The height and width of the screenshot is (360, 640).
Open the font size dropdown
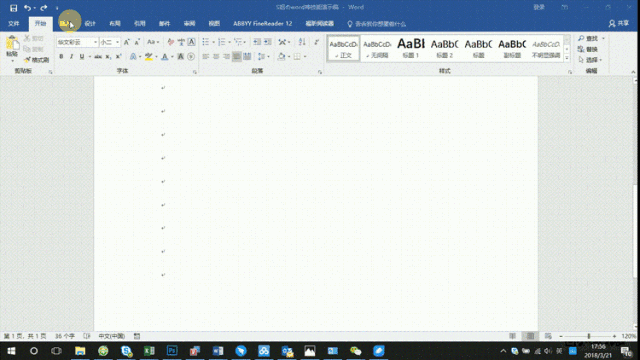tap(117, 42)
